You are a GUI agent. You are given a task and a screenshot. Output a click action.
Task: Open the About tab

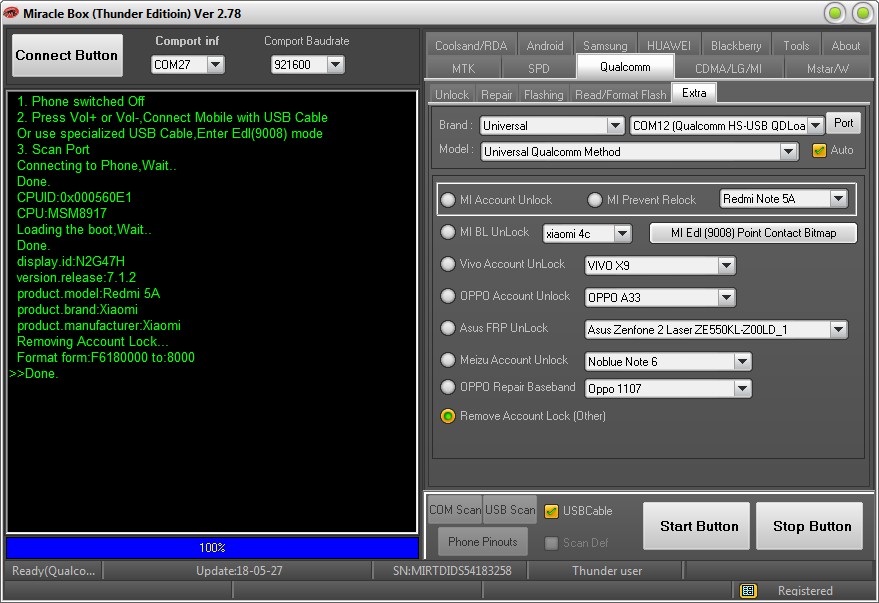coord(846,45)
